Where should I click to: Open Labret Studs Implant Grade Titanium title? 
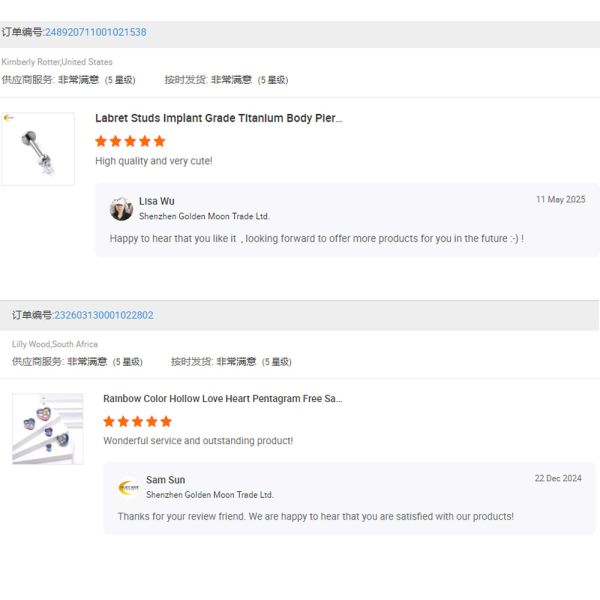click(218, 118)
